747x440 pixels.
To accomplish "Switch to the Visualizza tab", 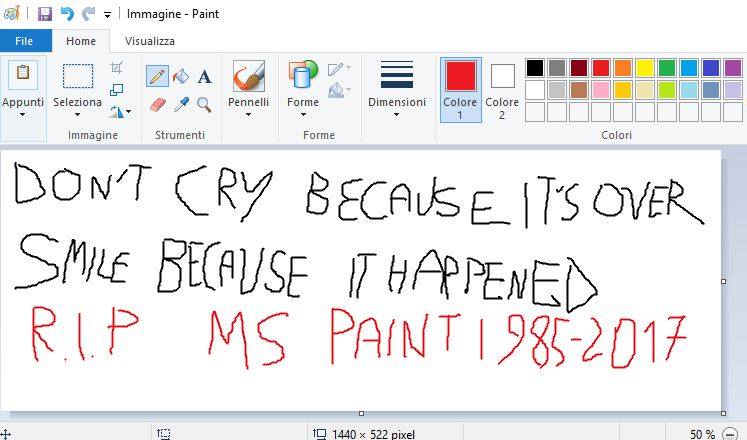I will click(150, 41).
